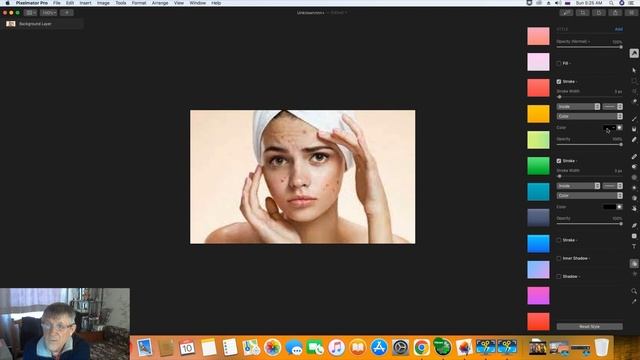Open Spotlight search in the menu bar

tap(611, 3)
